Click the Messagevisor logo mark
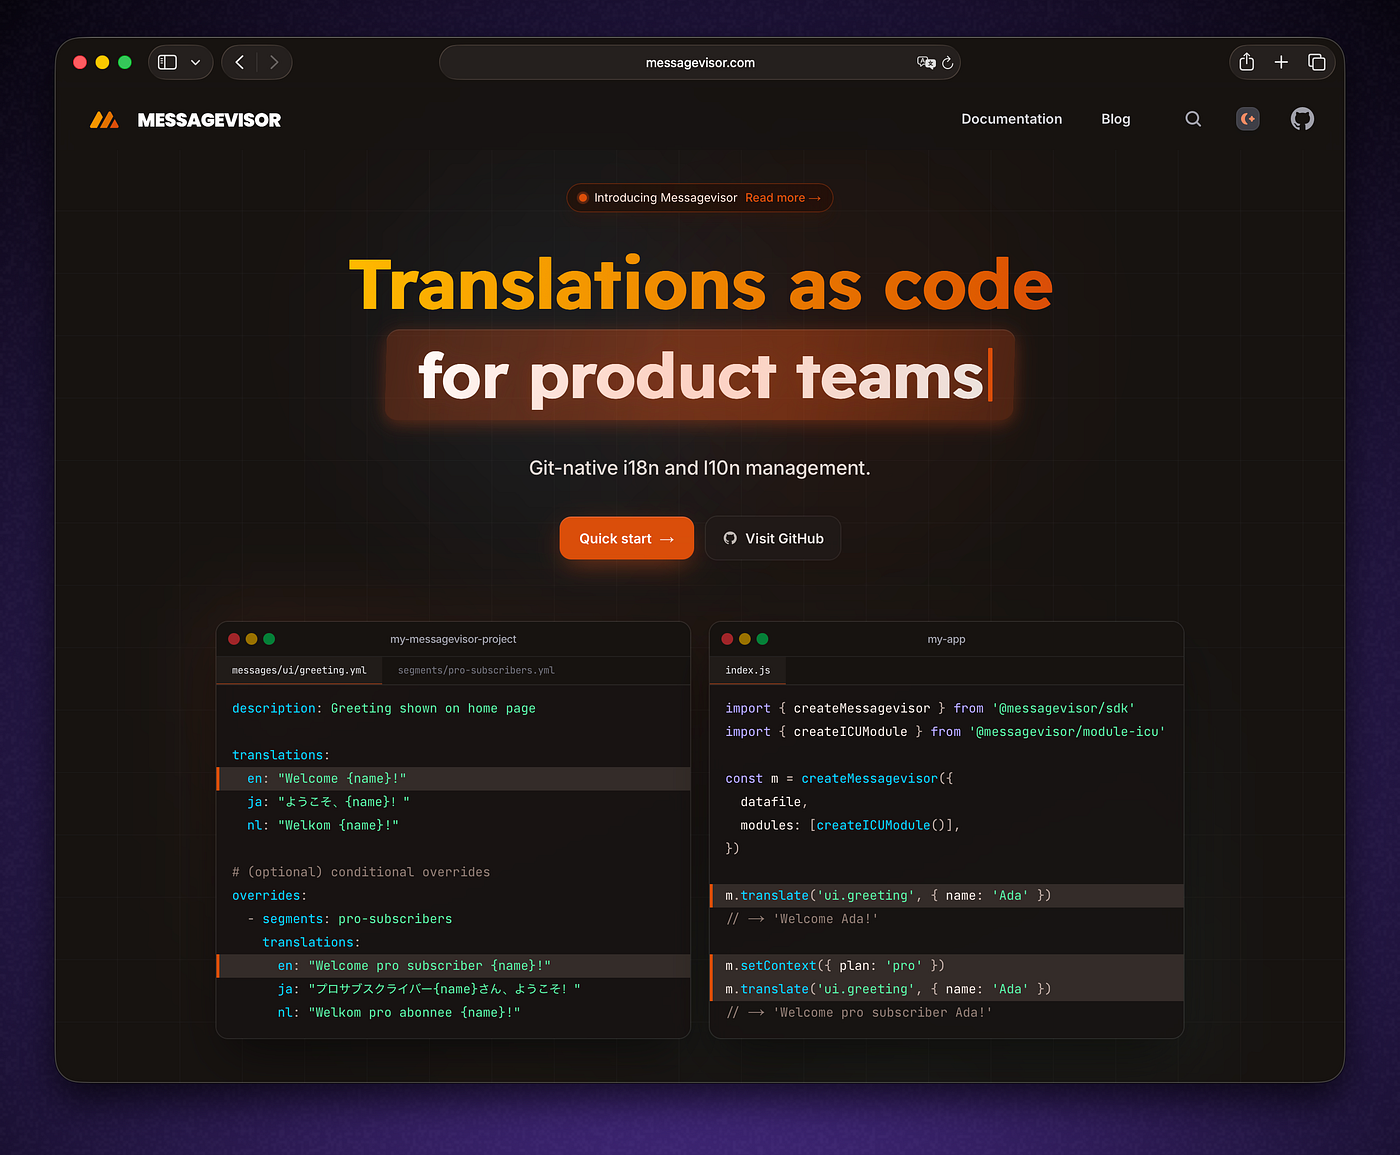 coord(104,120)
